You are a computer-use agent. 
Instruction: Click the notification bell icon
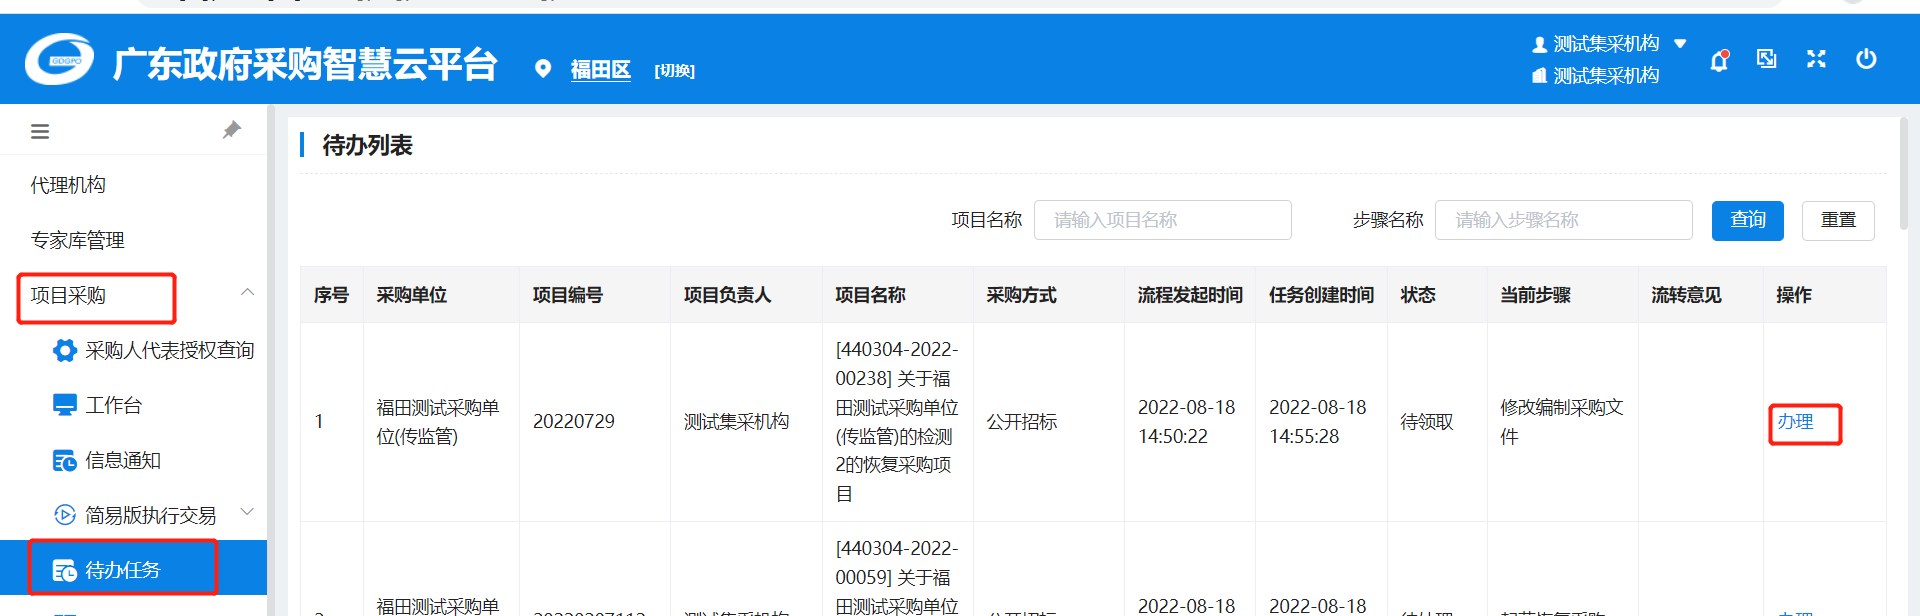1719,61
